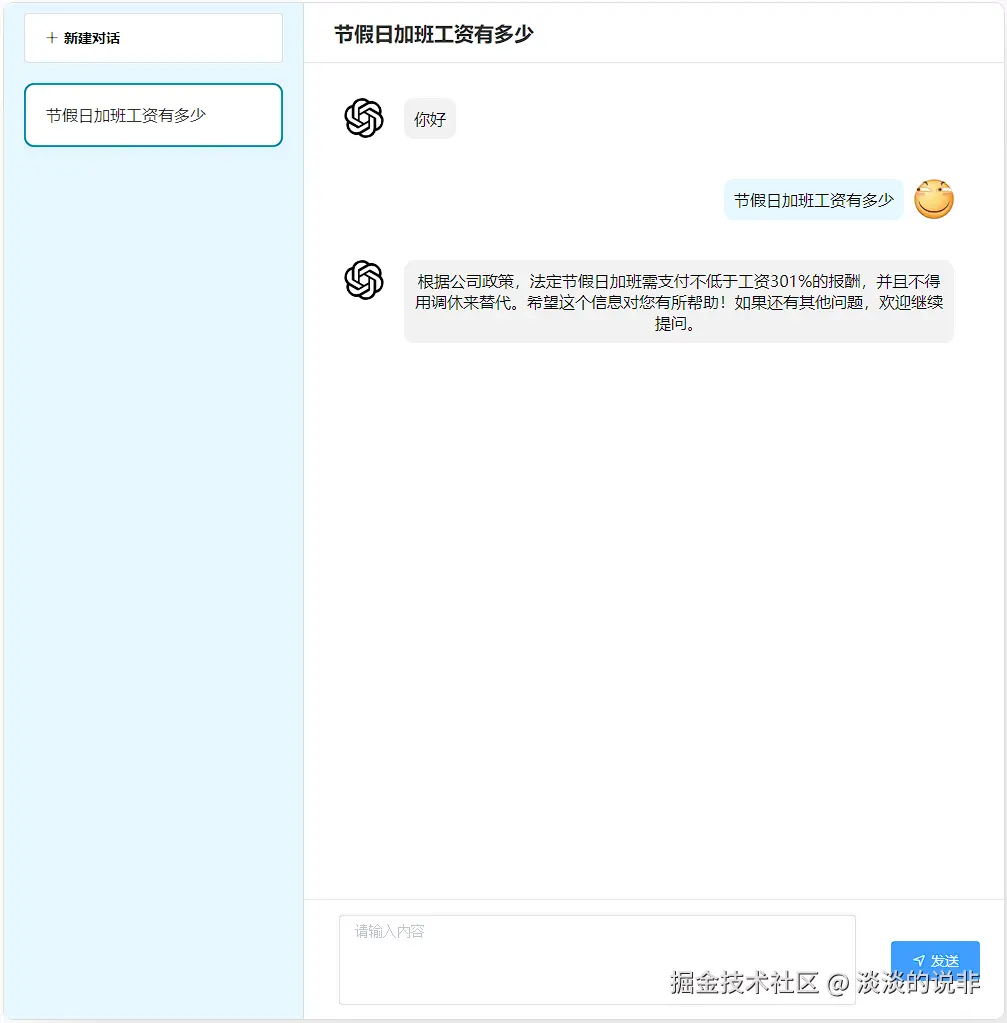
Task: Click the plus icon beside 新建对话
Action: 50,37
